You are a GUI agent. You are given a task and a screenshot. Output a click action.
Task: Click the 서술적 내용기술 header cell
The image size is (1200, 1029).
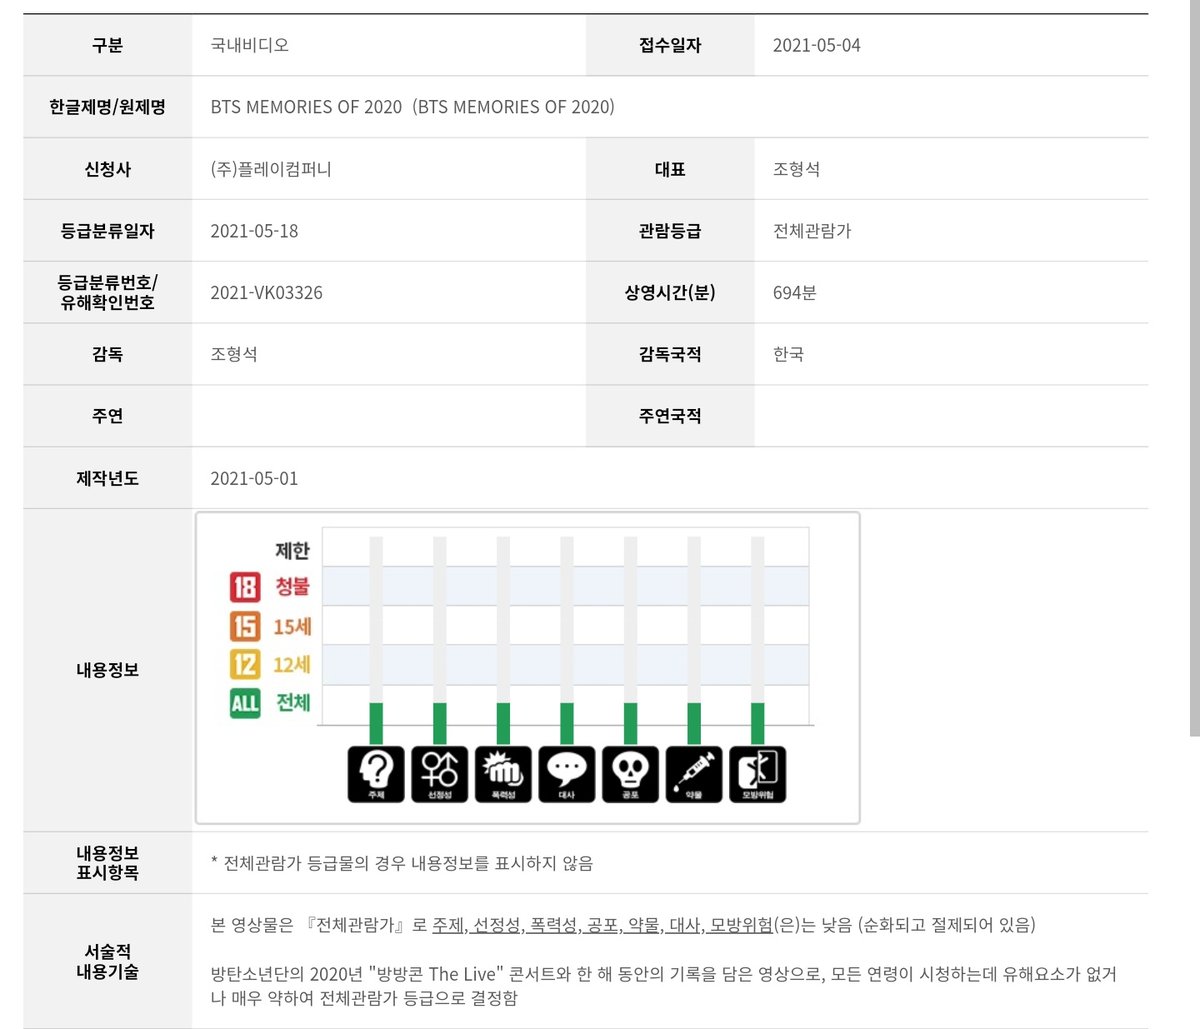click(x=108, y=961)
